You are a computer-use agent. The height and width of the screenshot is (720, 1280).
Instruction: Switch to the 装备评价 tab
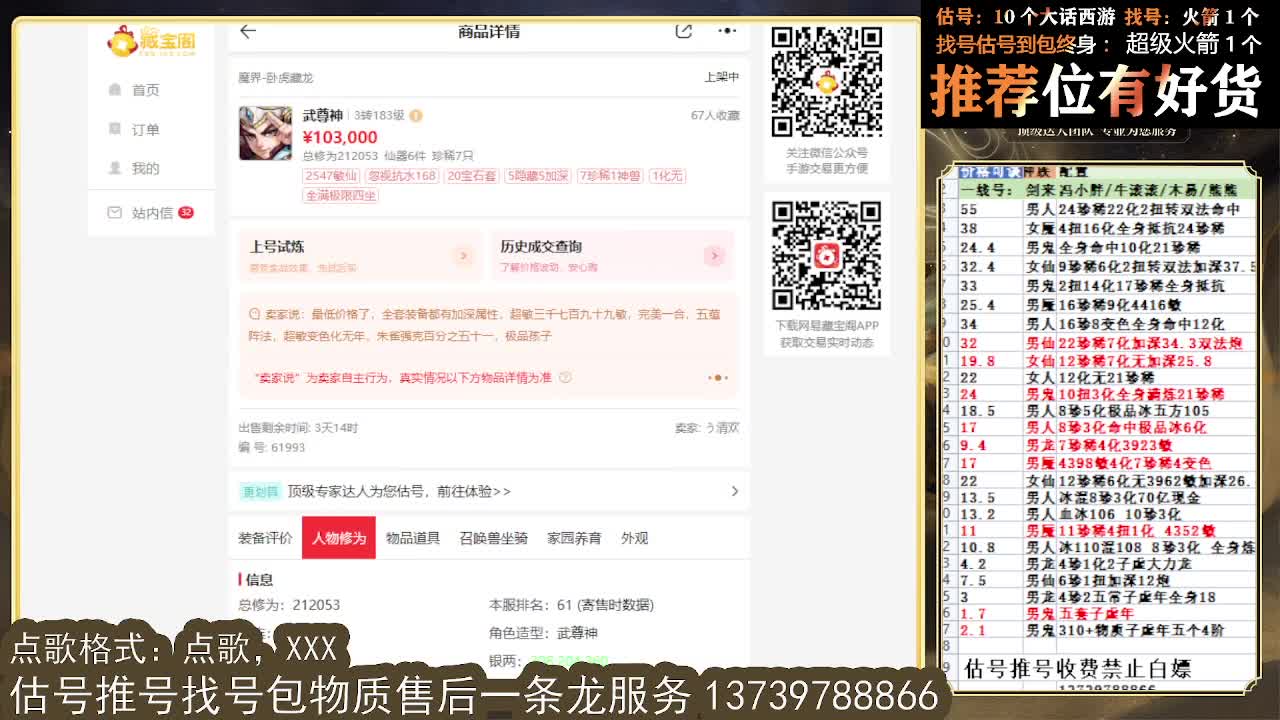(x=268, y=537)
